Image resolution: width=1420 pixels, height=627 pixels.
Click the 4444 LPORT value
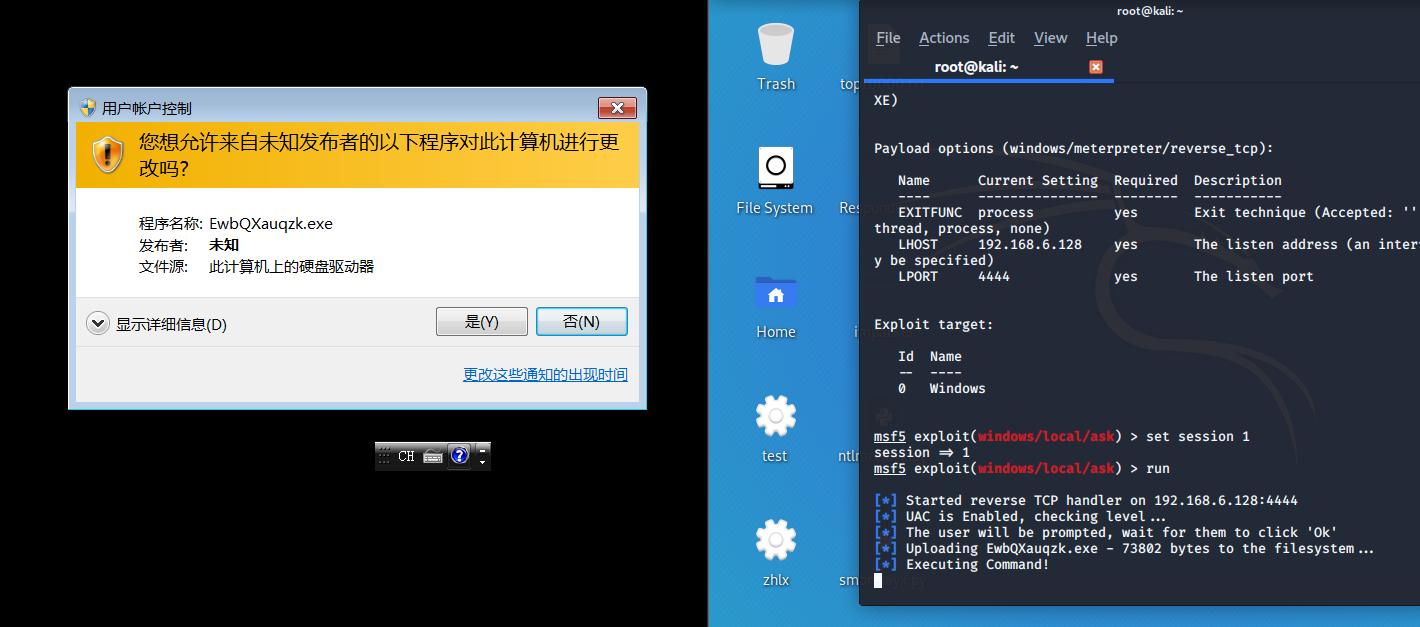point(994,276)
